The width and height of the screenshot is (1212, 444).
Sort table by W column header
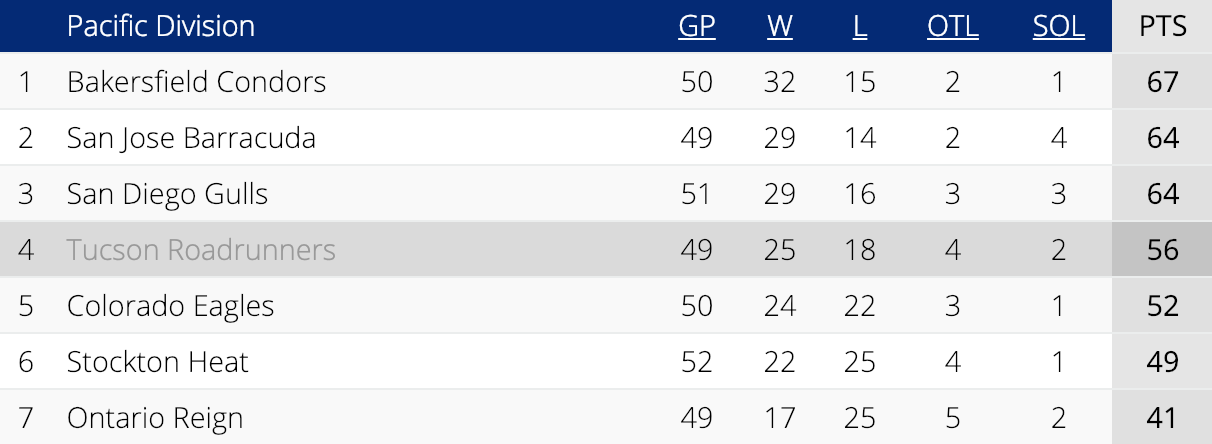(780, 26)
